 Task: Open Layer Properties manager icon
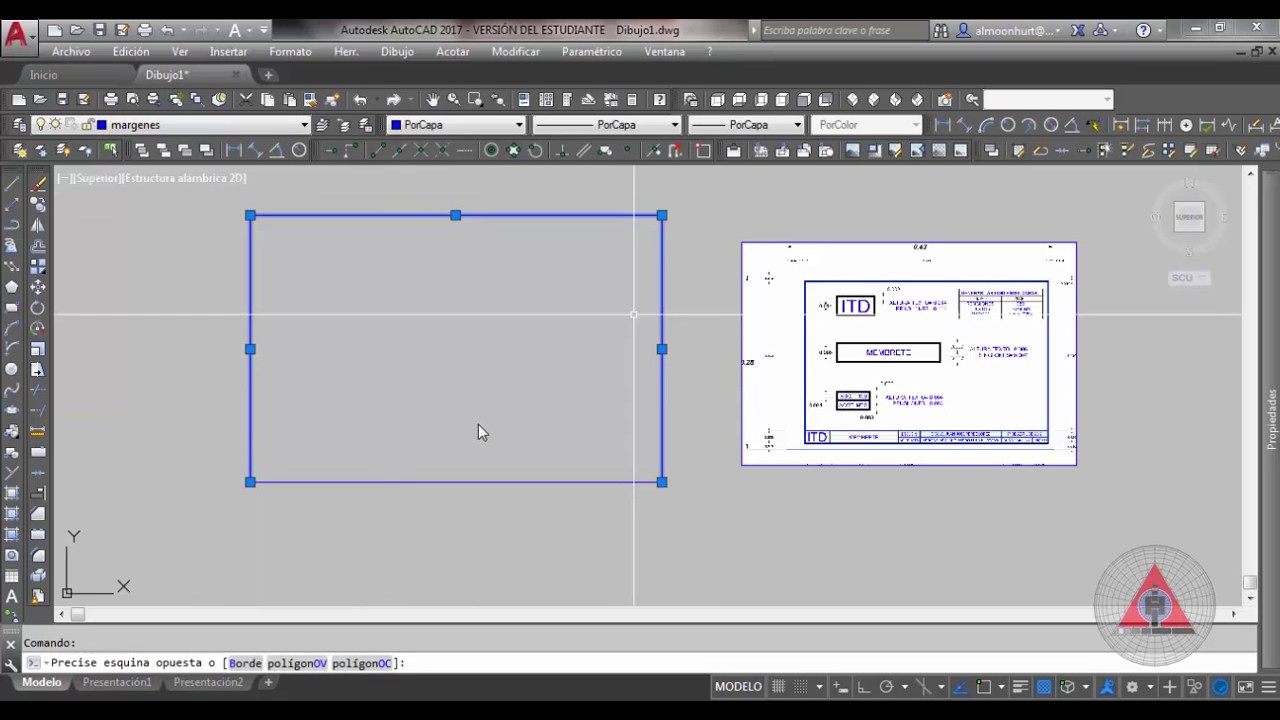tap(19, 125)
